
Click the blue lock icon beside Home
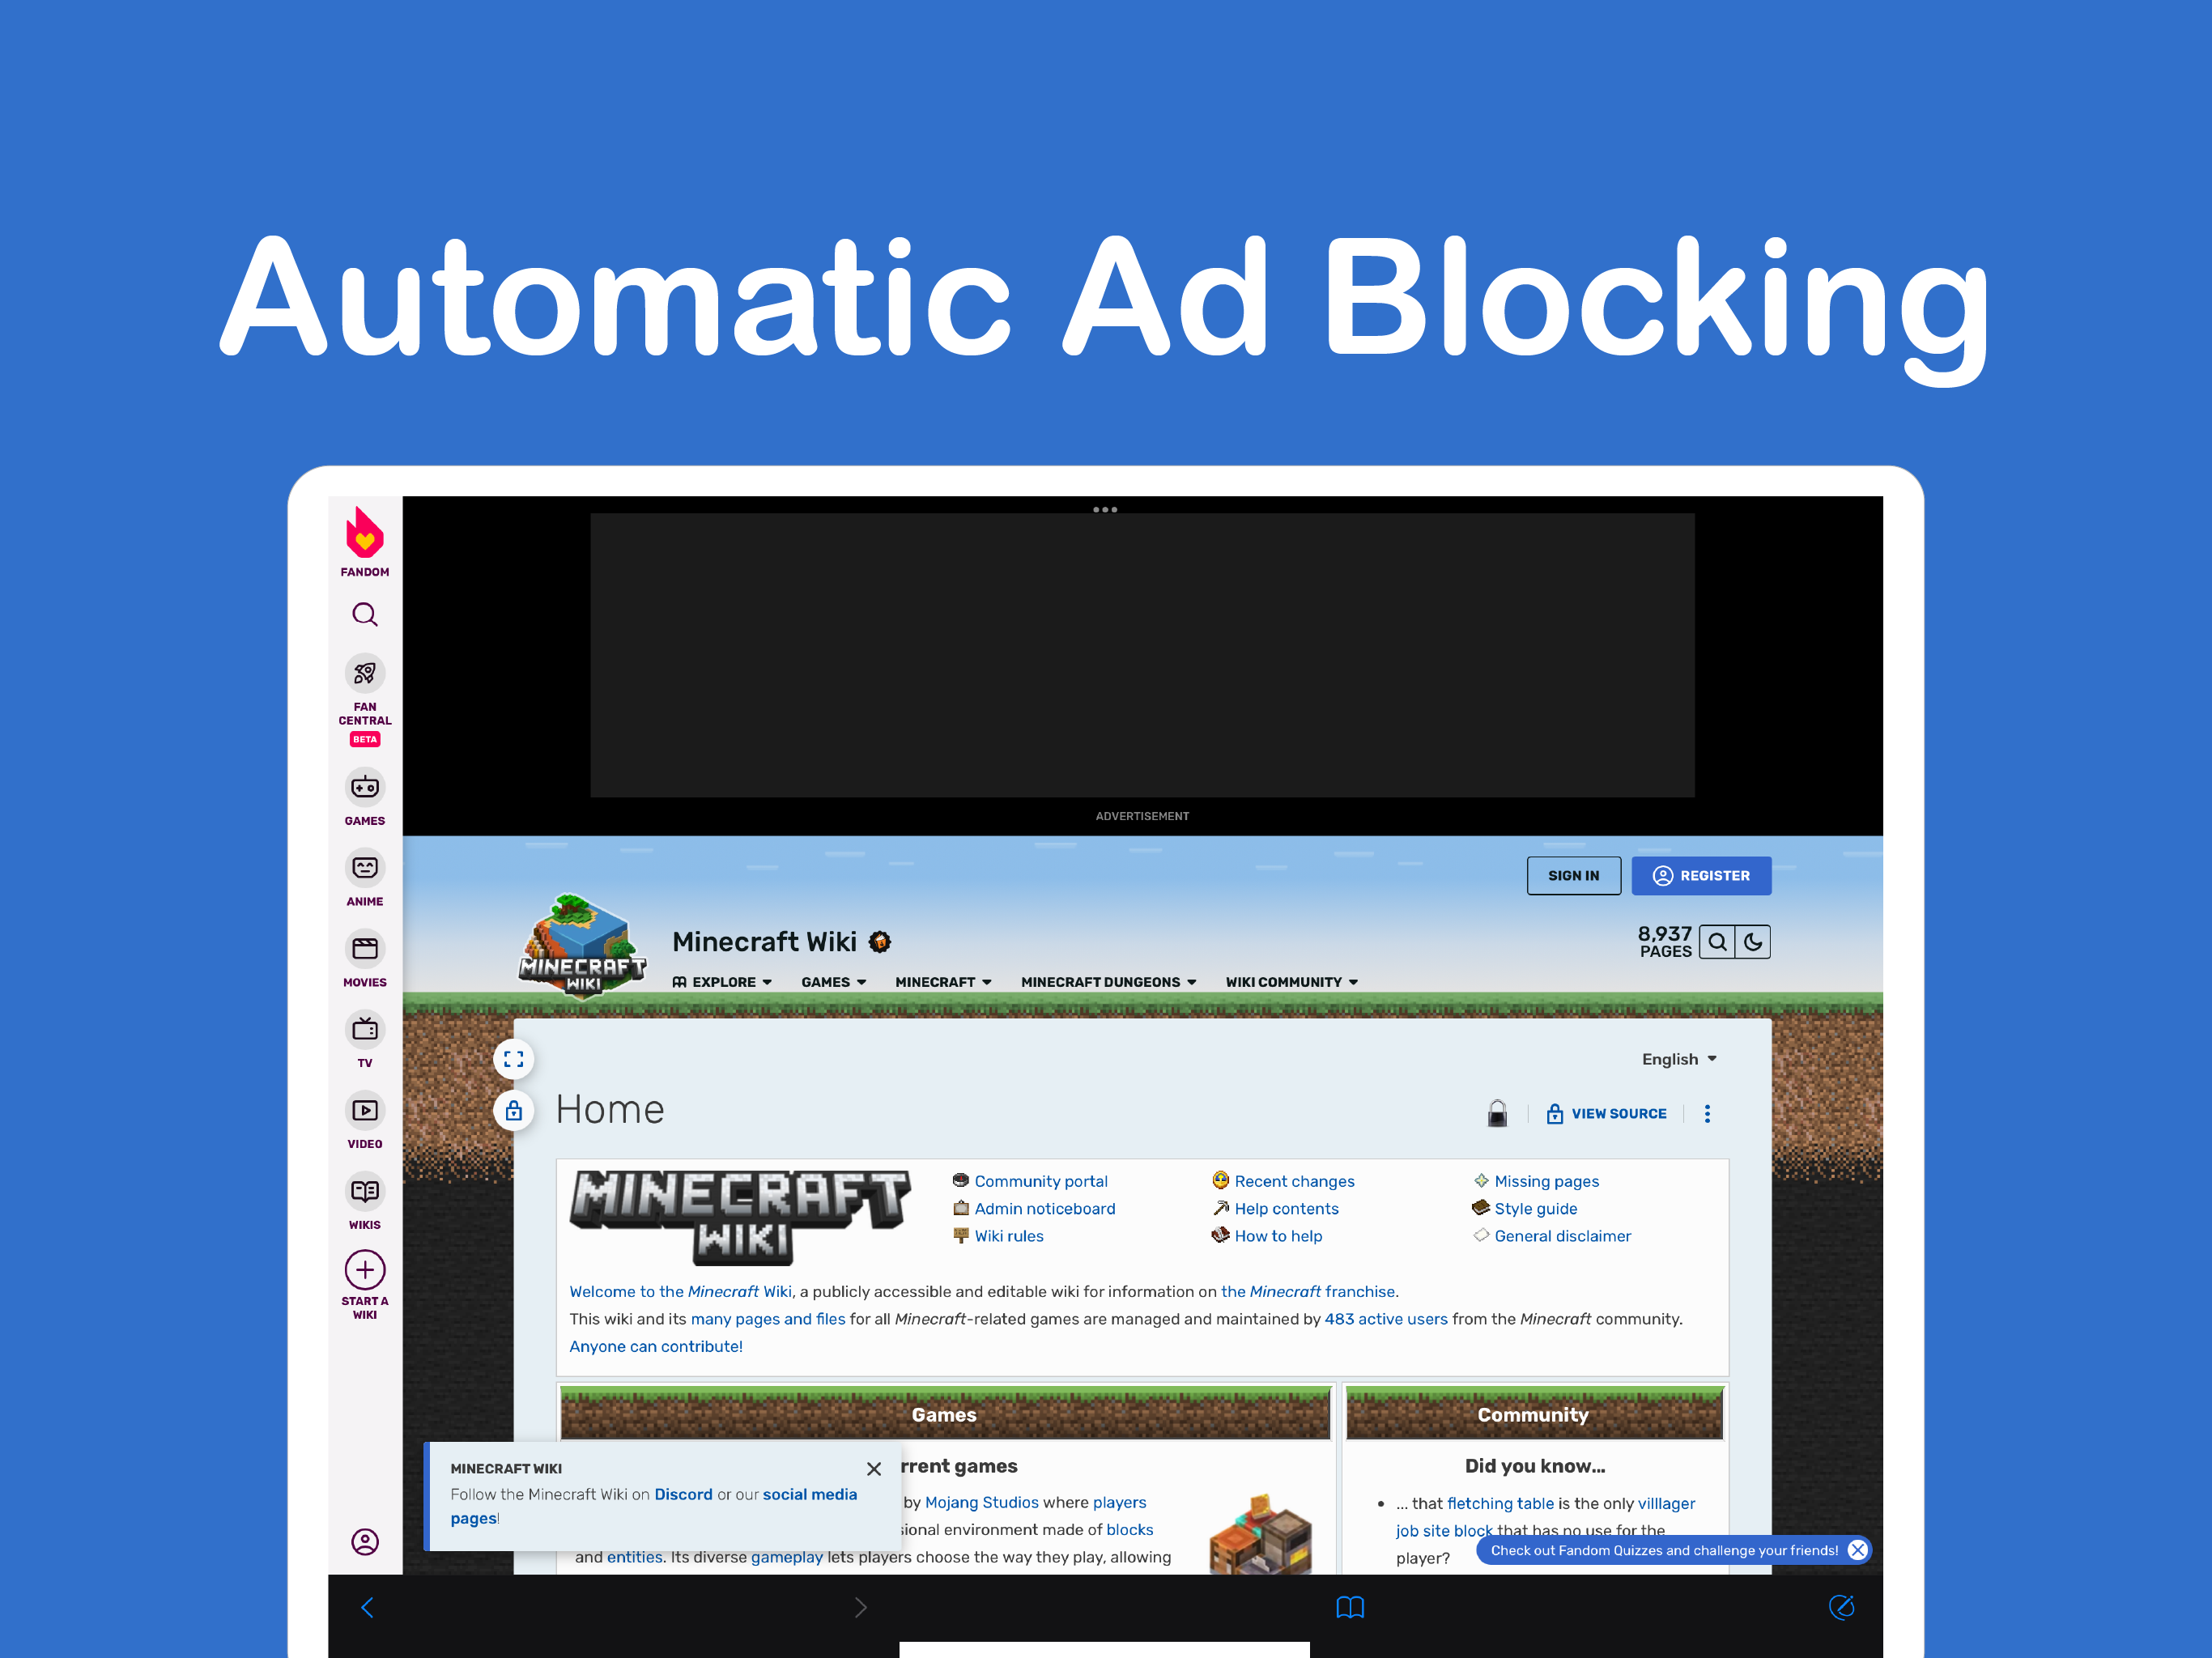[514, 1111]
